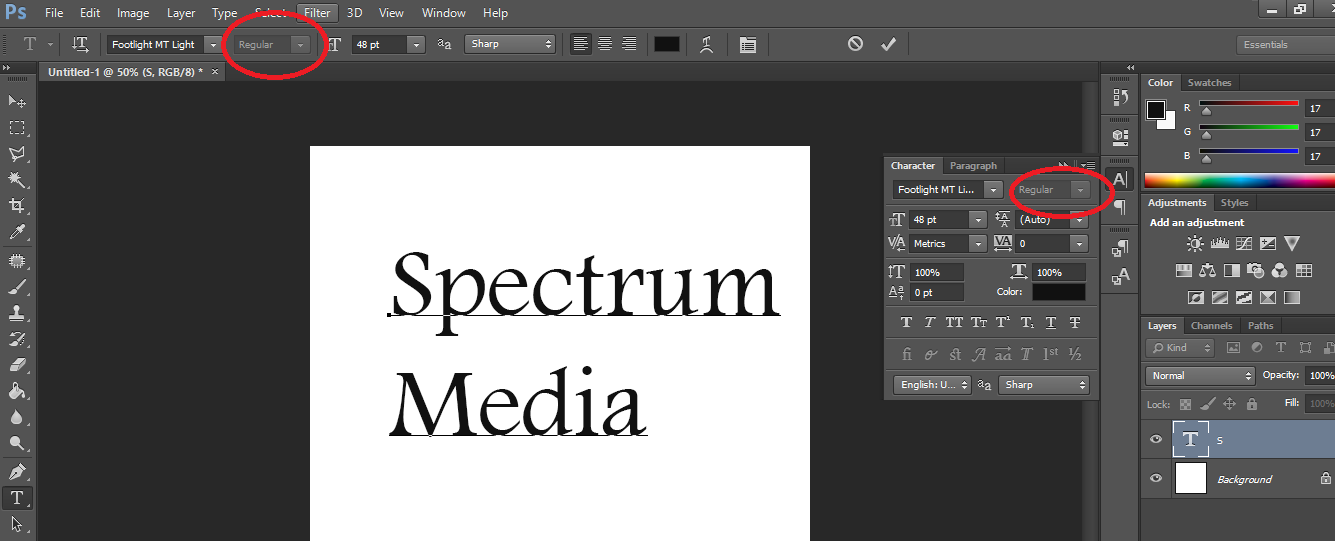Click the text Color swatch in Character panel
Image resolution: width=1335 pixels, height=541 pixels.
point(1058,292)
